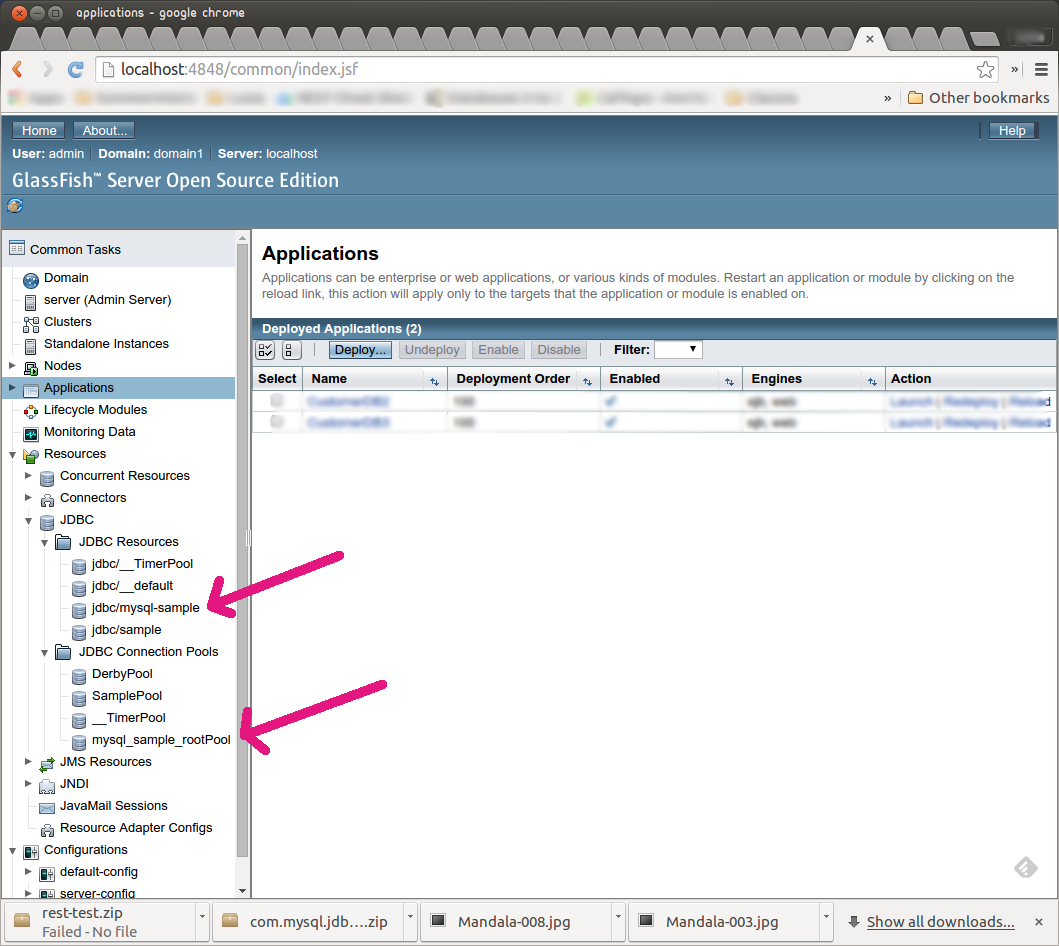
Task: Sort by Engines column
Action: coord(873,382)
